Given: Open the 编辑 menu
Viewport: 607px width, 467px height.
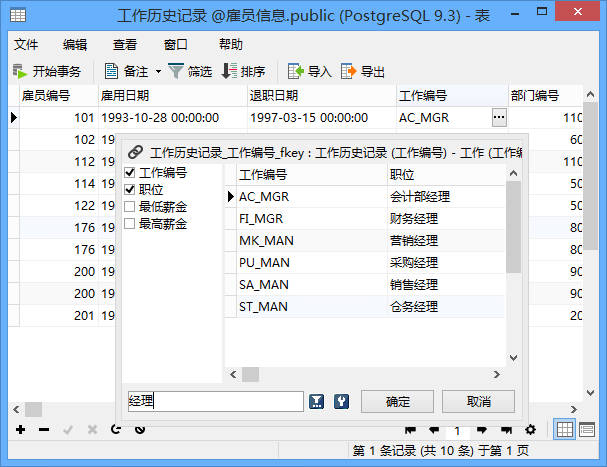Looking at the screenshot, I should pos(75,45).
